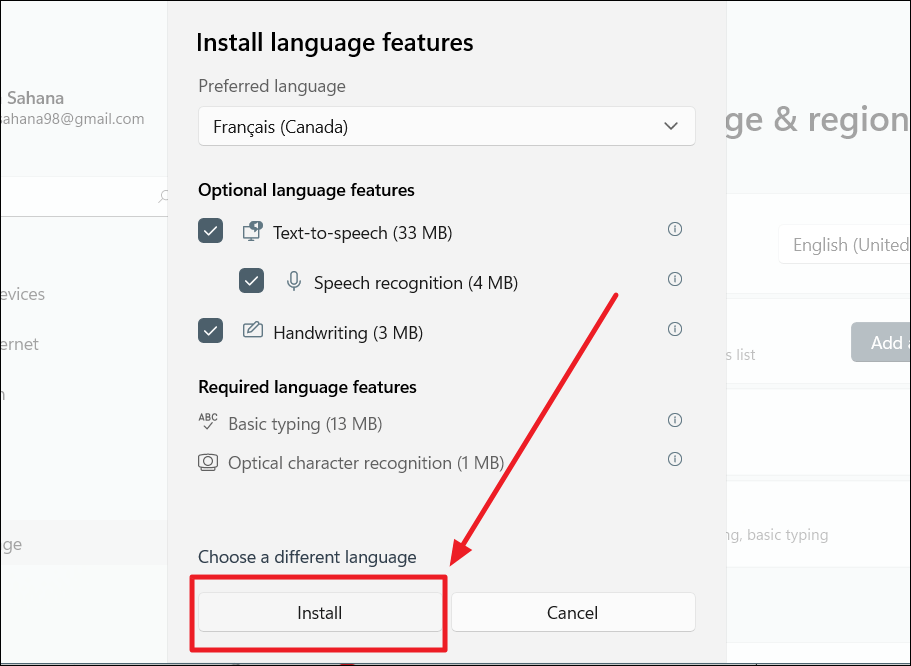The width and height of the screenshot is (911, 666).
Task: Open the English (United) language dropdown
Action: click(844, 244)
